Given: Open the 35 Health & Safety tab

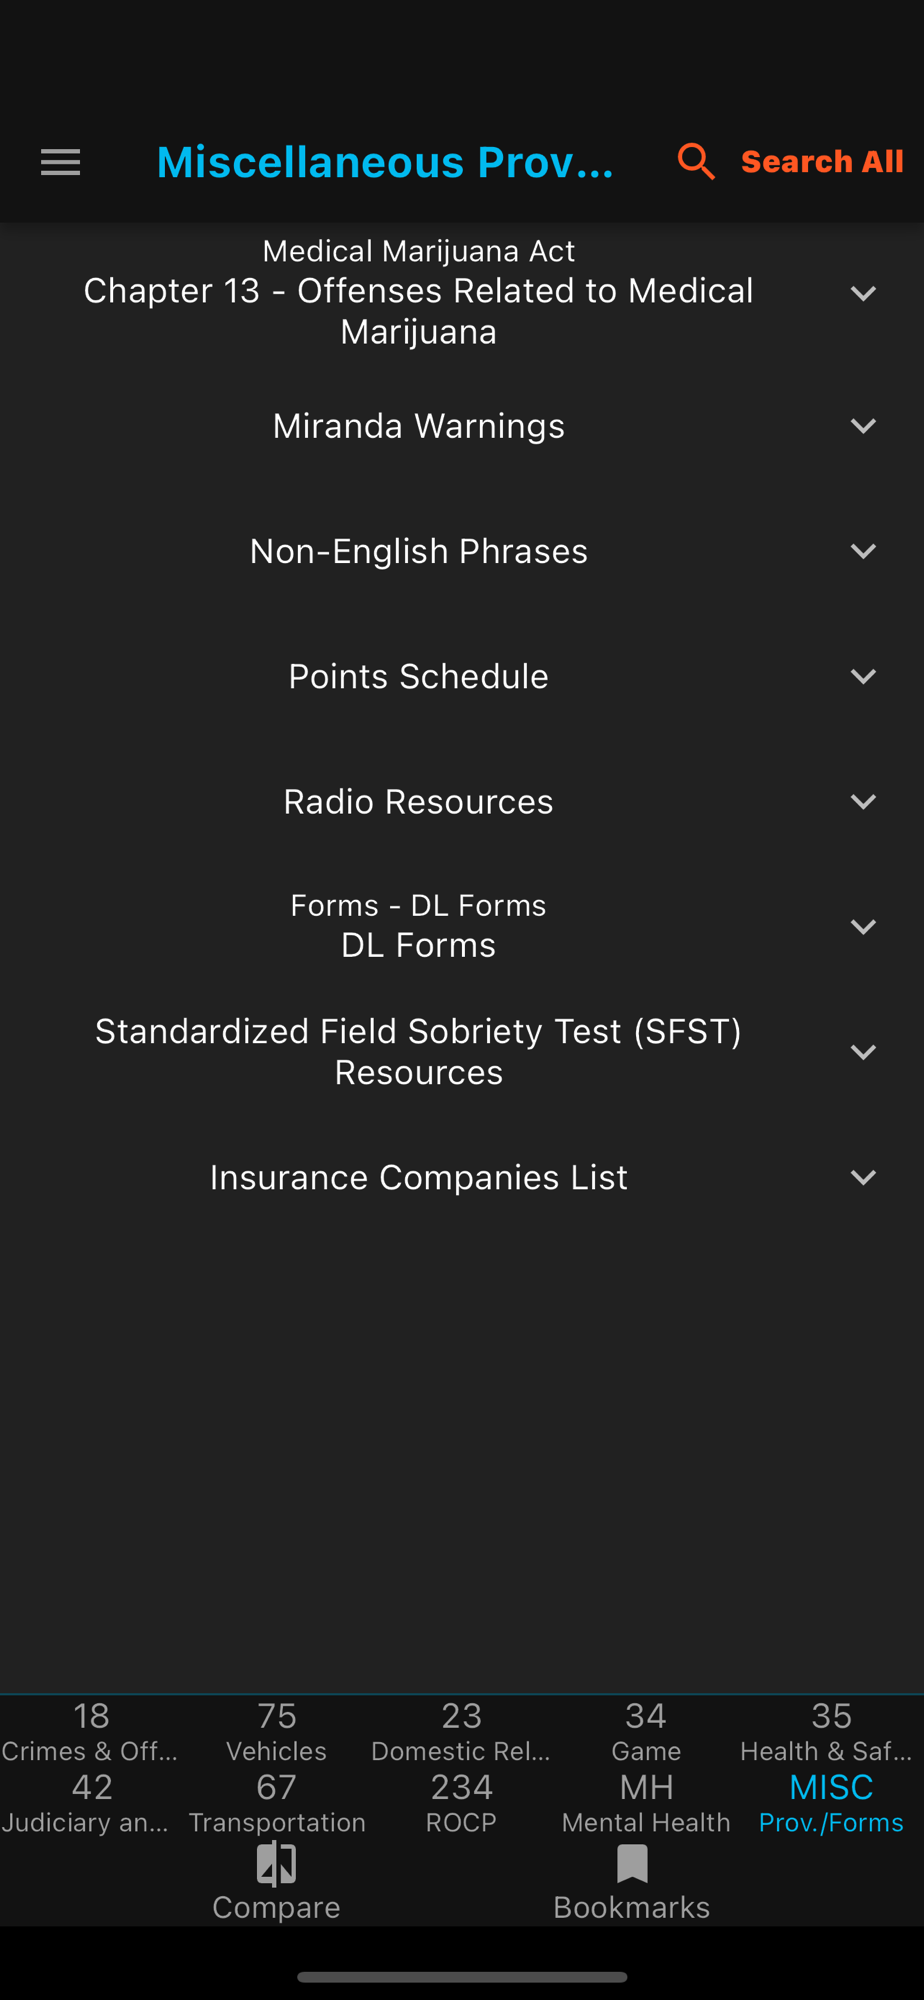Looking at the screenshot, I should pos(831,1732).
